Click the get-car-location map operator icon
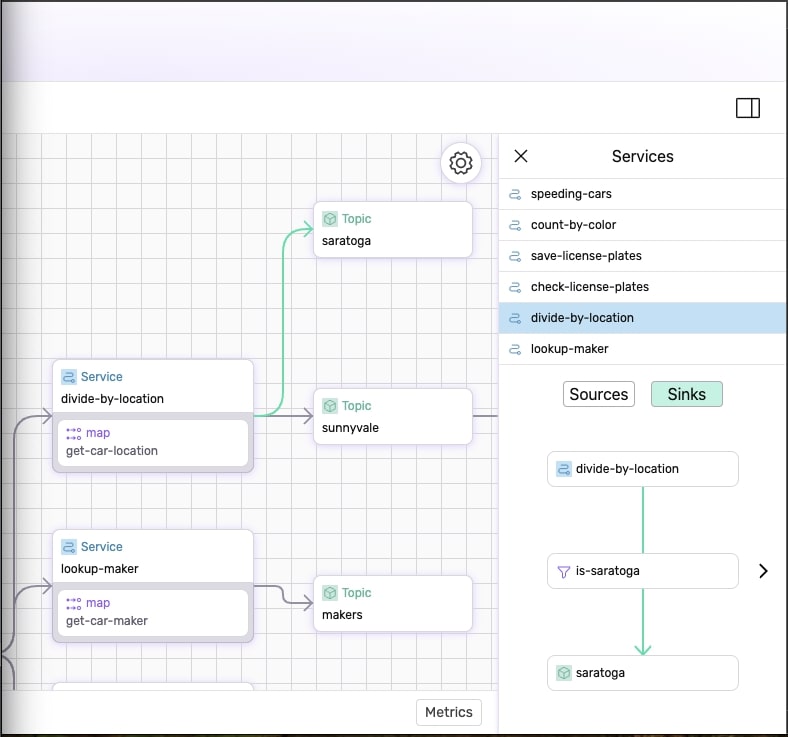This screenshot has height=737, width=788. click(x=74, y=433)
